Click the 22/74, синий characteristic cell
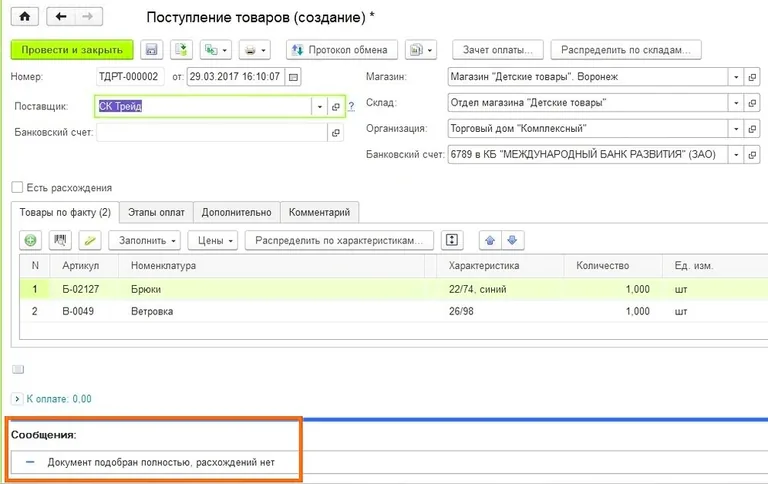768x484 pixels. (500, 289)
